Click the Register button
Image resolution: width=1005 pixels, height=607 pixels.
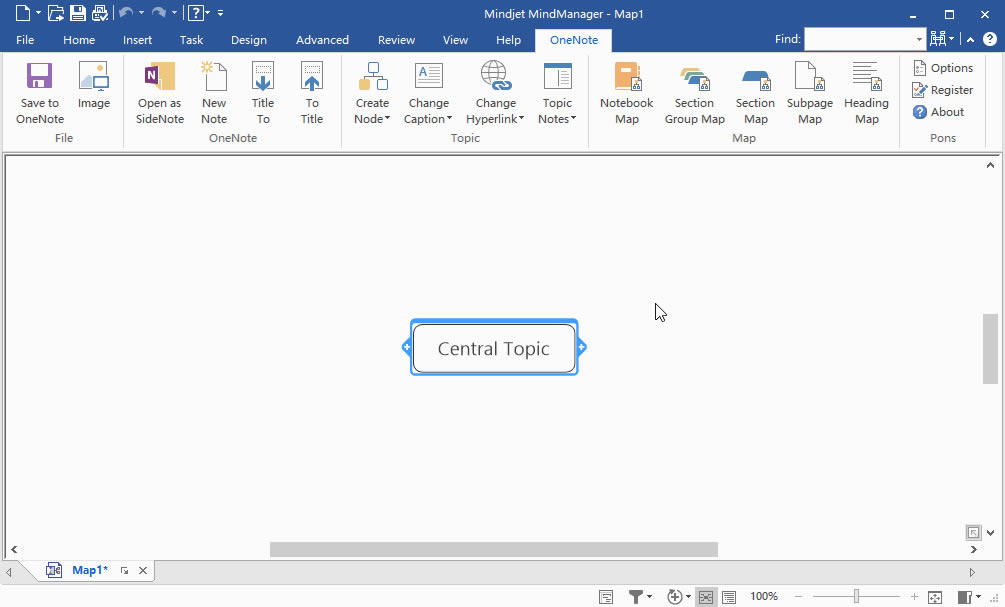(942, 89)
